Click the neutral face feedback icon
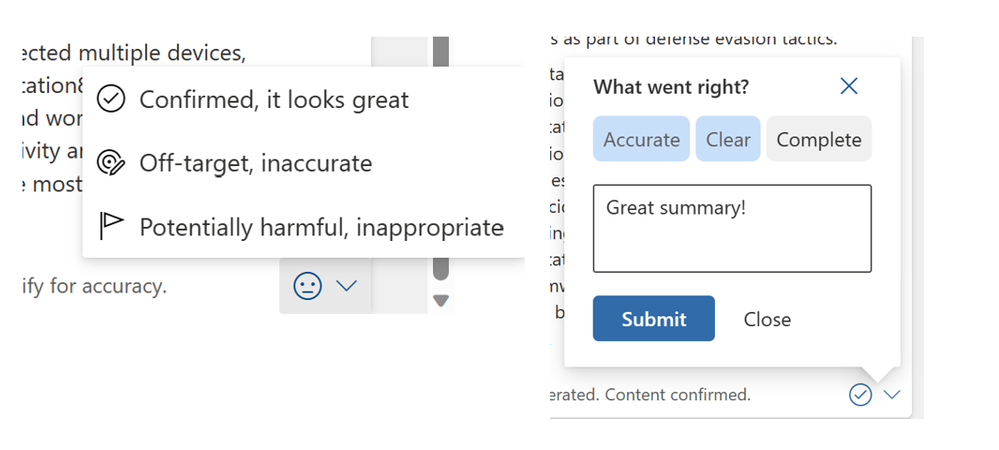The height and width of the screenshot is (450, 999). pos(307,286)
